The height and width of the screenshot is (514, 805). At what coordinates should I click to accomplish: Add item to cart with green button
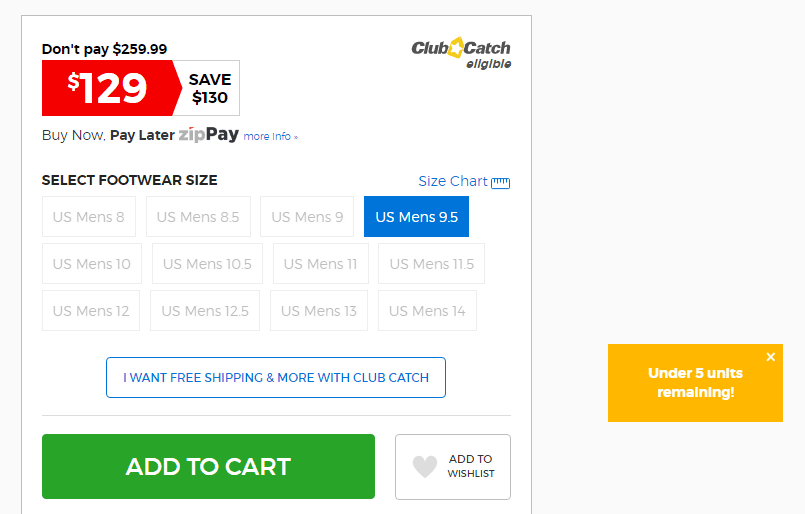click(x=208, y=466)
